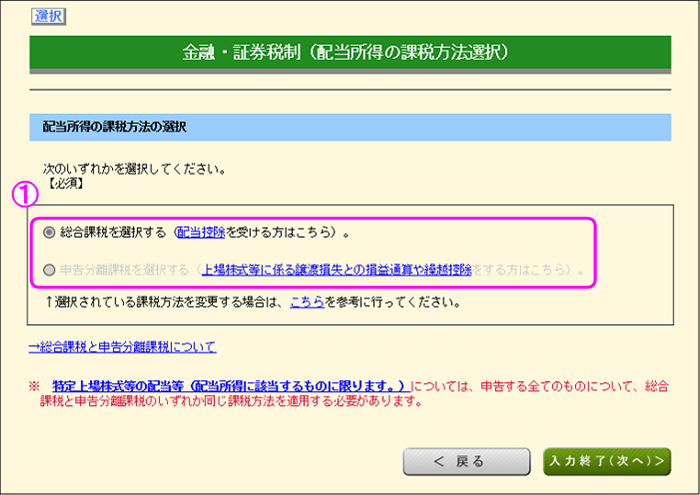
Task: Click the 金融・証券税制 title banner text
Action: 345,53
